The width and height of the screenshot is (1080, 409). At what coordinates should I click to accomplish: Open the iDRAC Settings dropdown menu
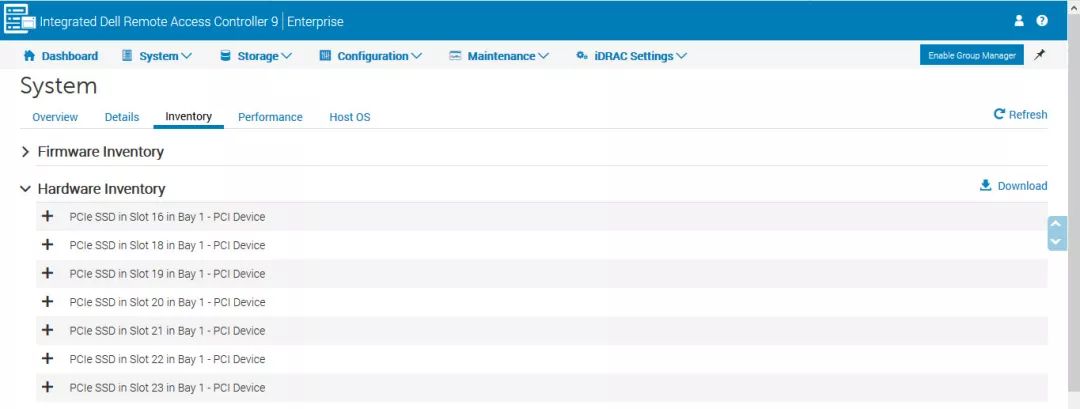pyautogui.click(x=632, y=56)
